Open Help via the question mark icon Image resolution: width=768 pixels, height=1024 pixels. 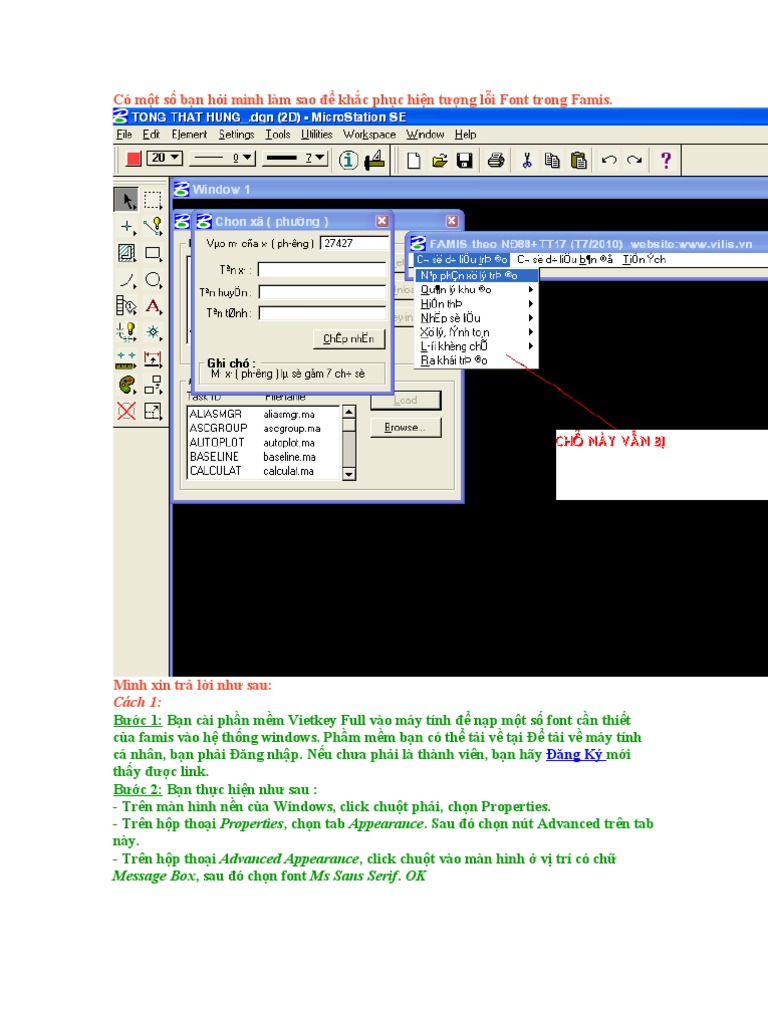point(665,160)
